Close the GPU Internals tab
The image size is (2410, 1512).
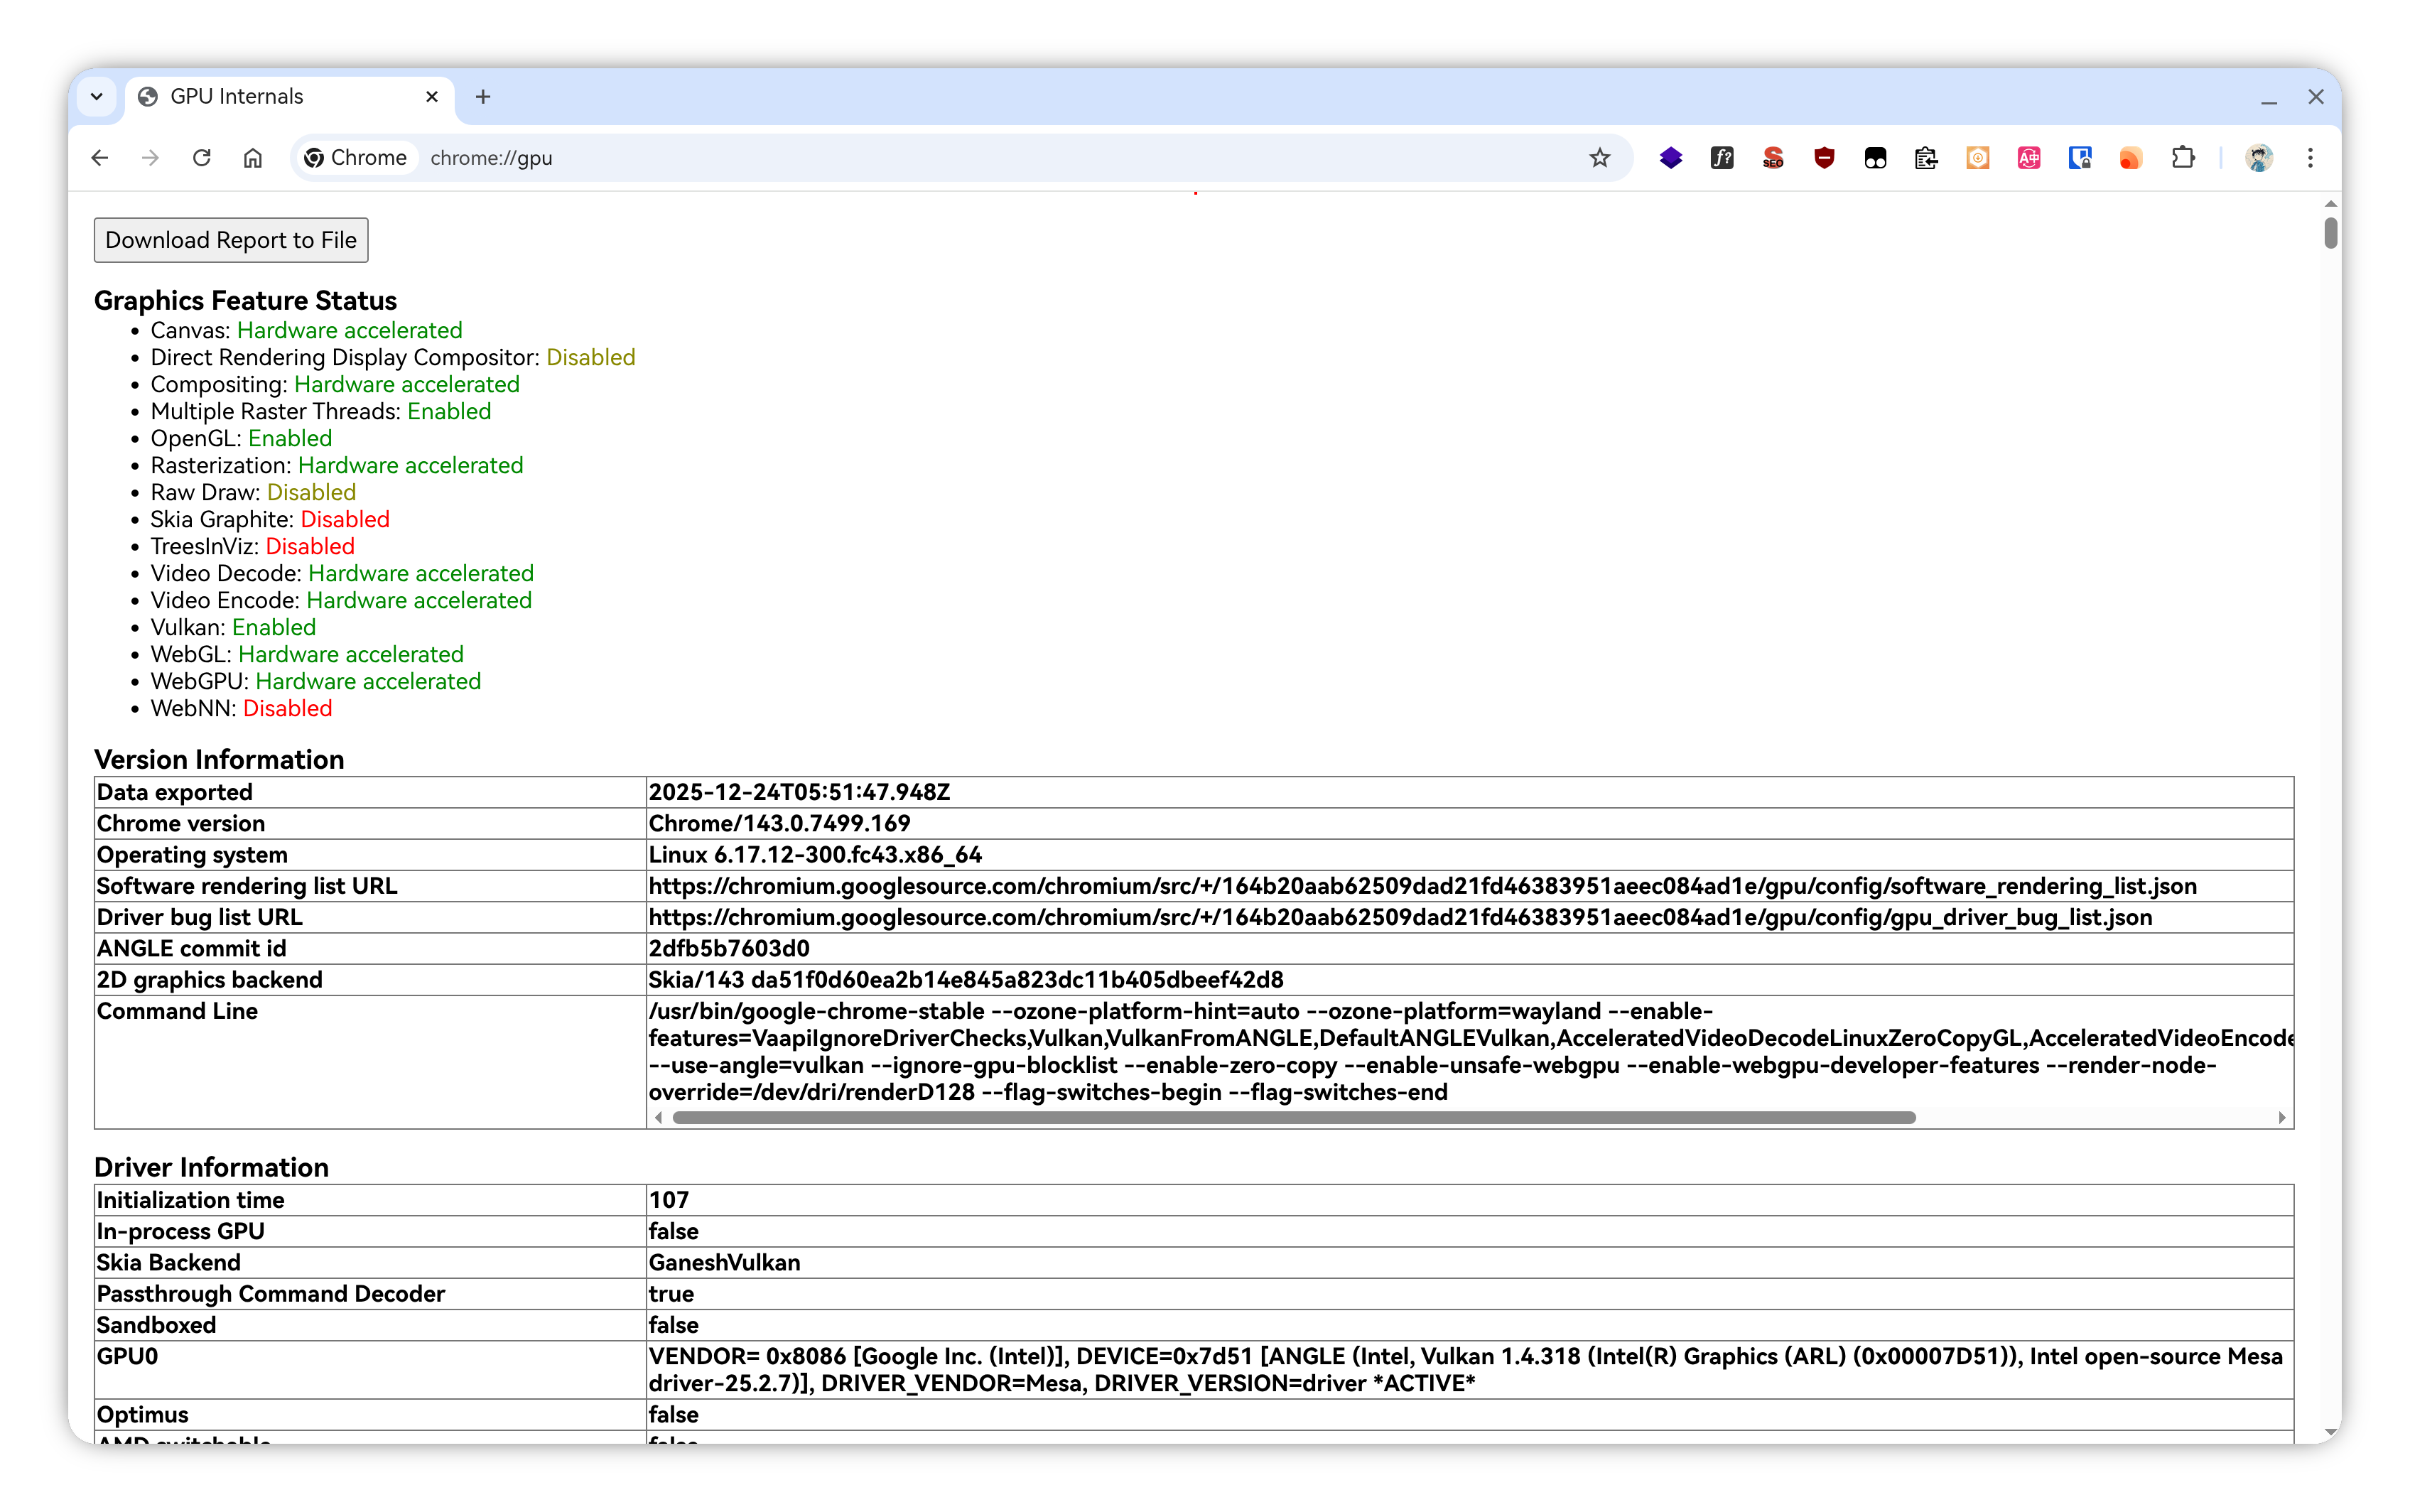point(432,97)
